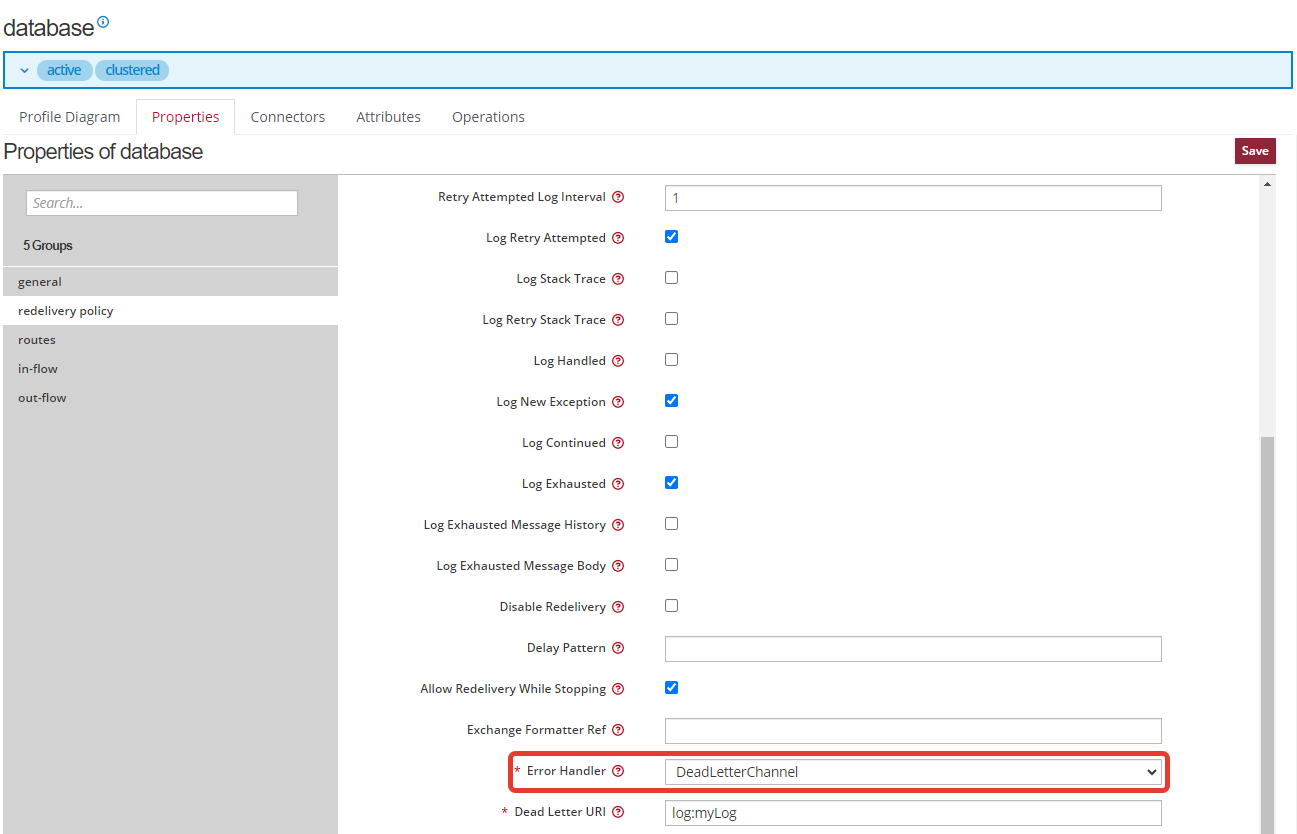The width and height of the screenshot is (1297, 834).
Task: Open the Error Handler dropdown
Action: 912,772
